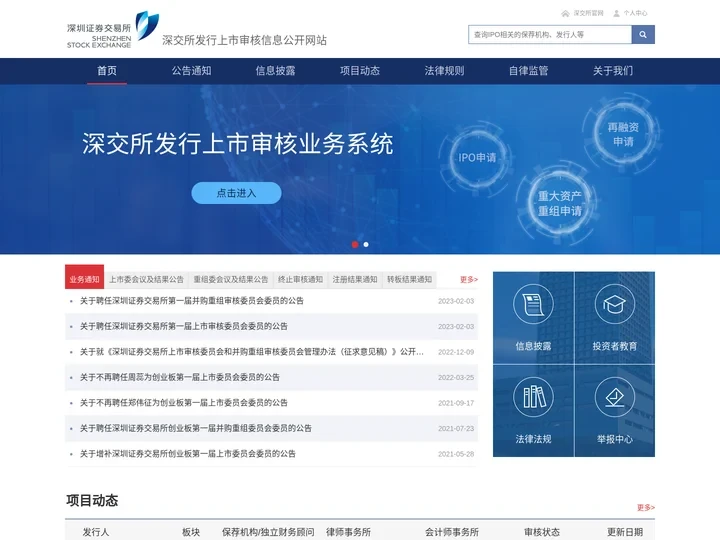Screen dimensions: 720x540
Task: Switch to 注册结果通知 tab
Action: pos(355,279)
